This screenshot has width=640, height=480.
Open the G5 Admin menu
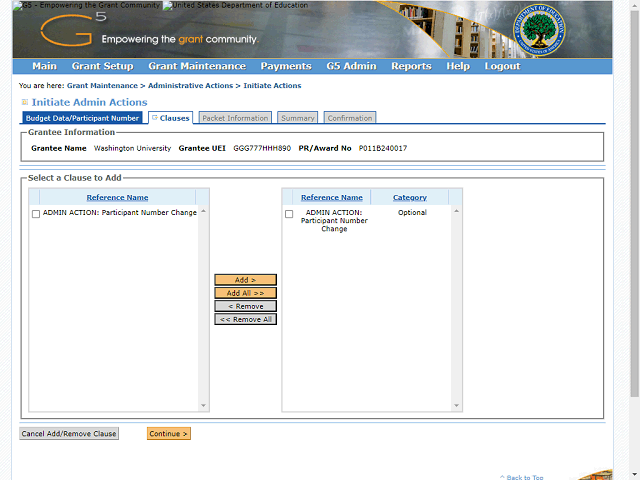tap(351, 66)
